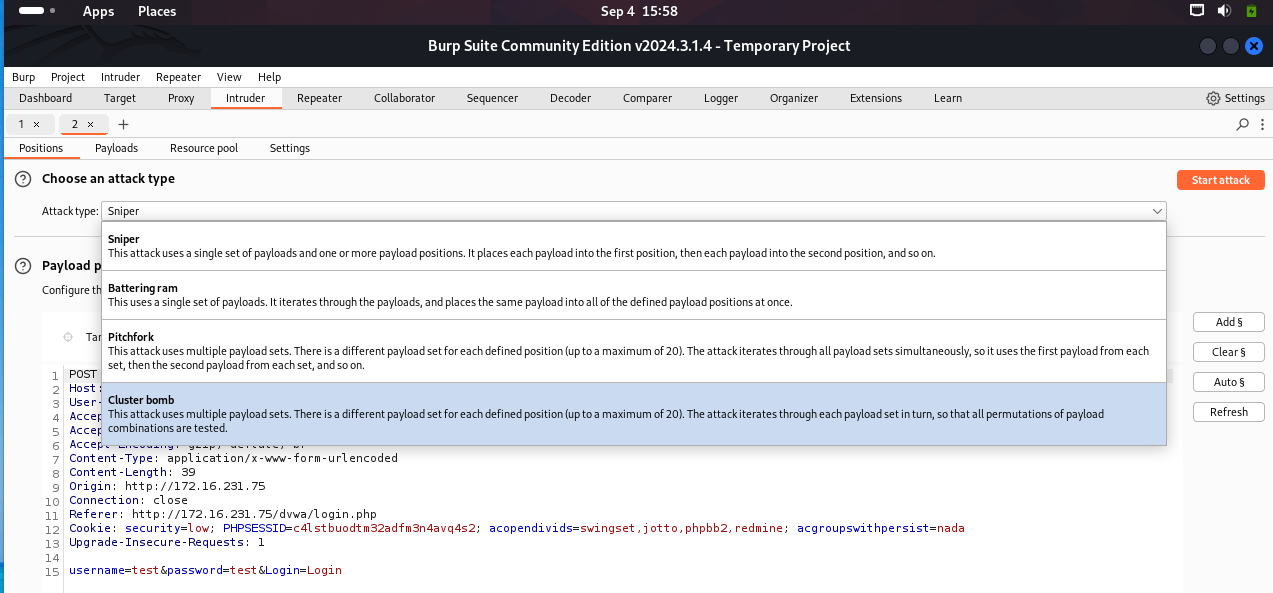The width and height of the screenshot is (1273, 593).
Task: Open help icon beside Payload positions
Action: click(x=23, y=266)
